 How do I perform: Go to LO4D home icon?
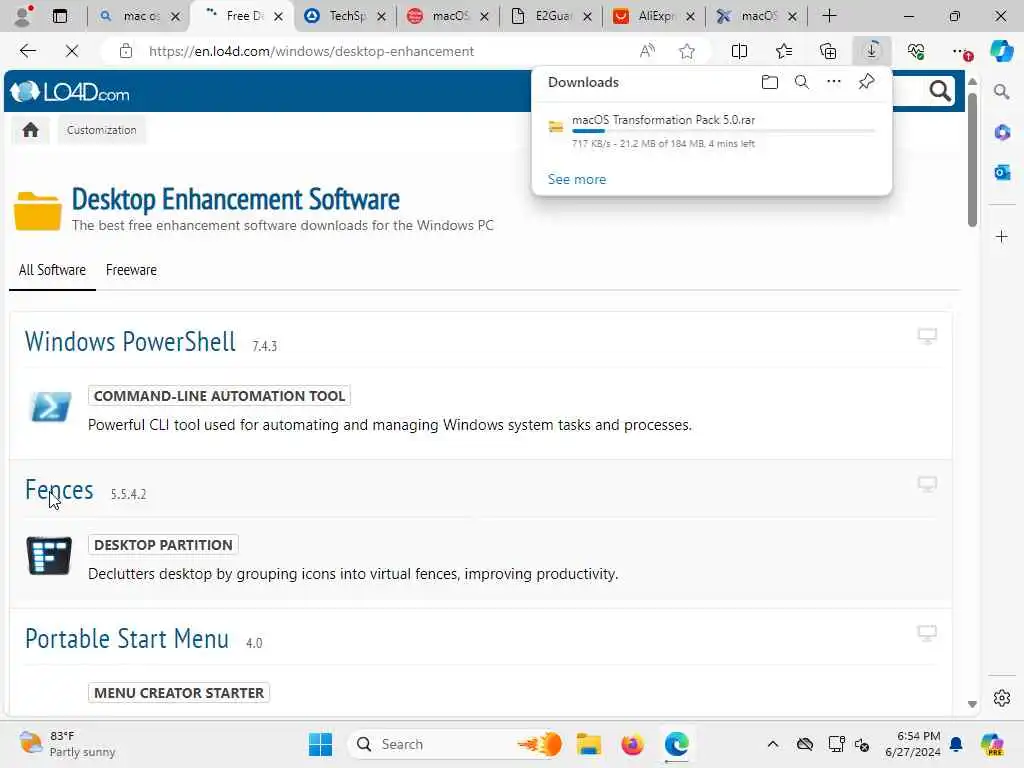click(x=30, y=130)
